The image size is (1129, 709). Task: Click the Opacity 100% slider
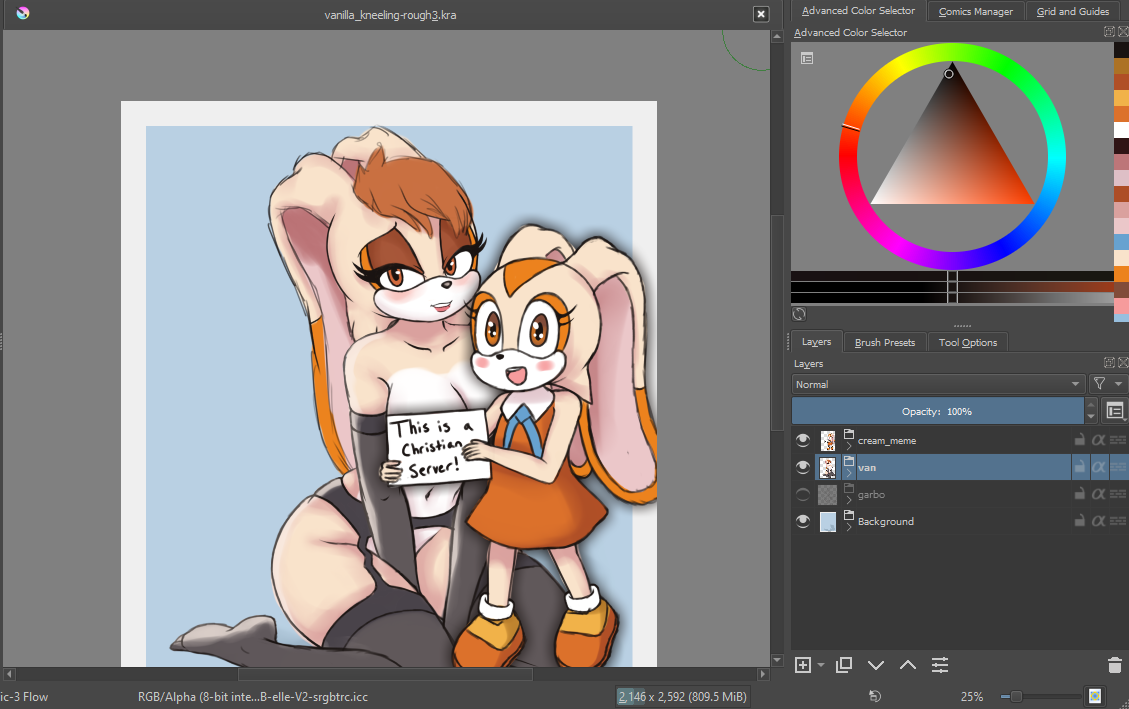pos(938,411)
